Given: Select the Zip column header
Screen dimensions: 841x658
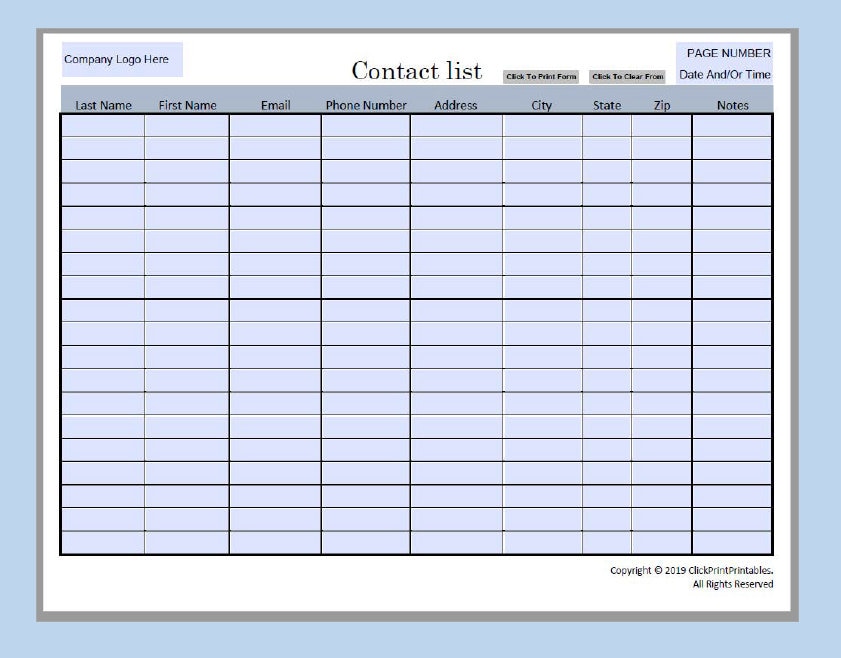Looking at the screenshot, I should click(x=660, y=105).
